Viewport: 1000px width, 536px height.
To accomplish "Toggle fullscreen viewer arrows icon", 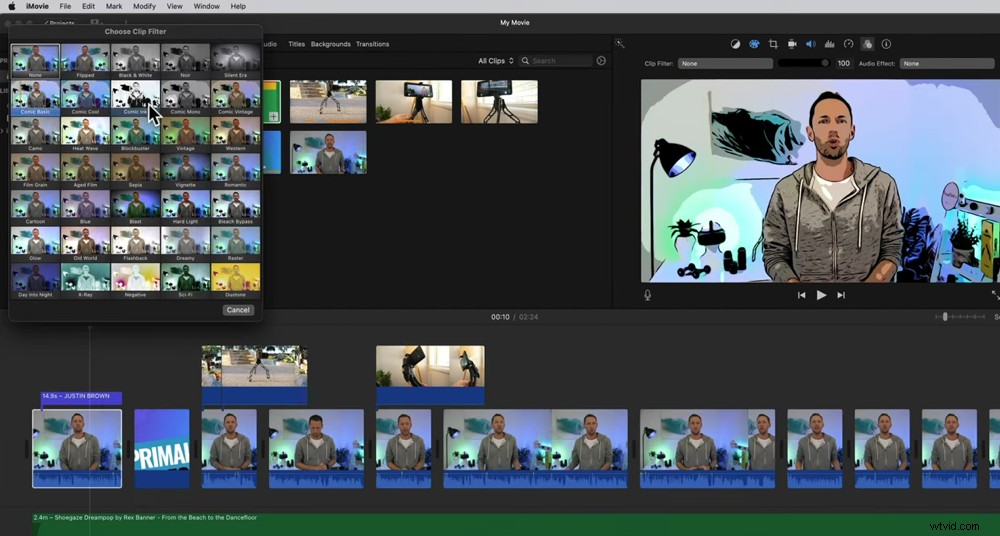I will click(x=995, y=295).
